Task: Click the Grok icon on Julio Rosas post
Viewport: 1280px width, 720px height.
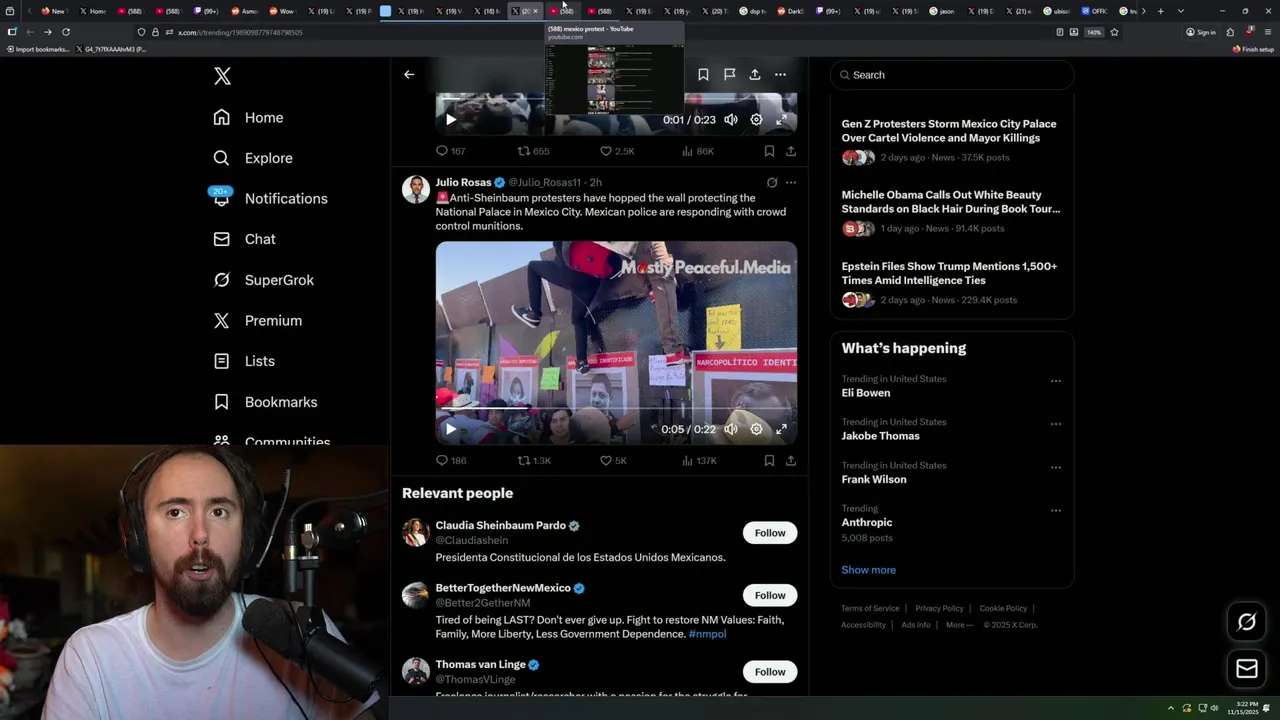Action: (772, 183)
